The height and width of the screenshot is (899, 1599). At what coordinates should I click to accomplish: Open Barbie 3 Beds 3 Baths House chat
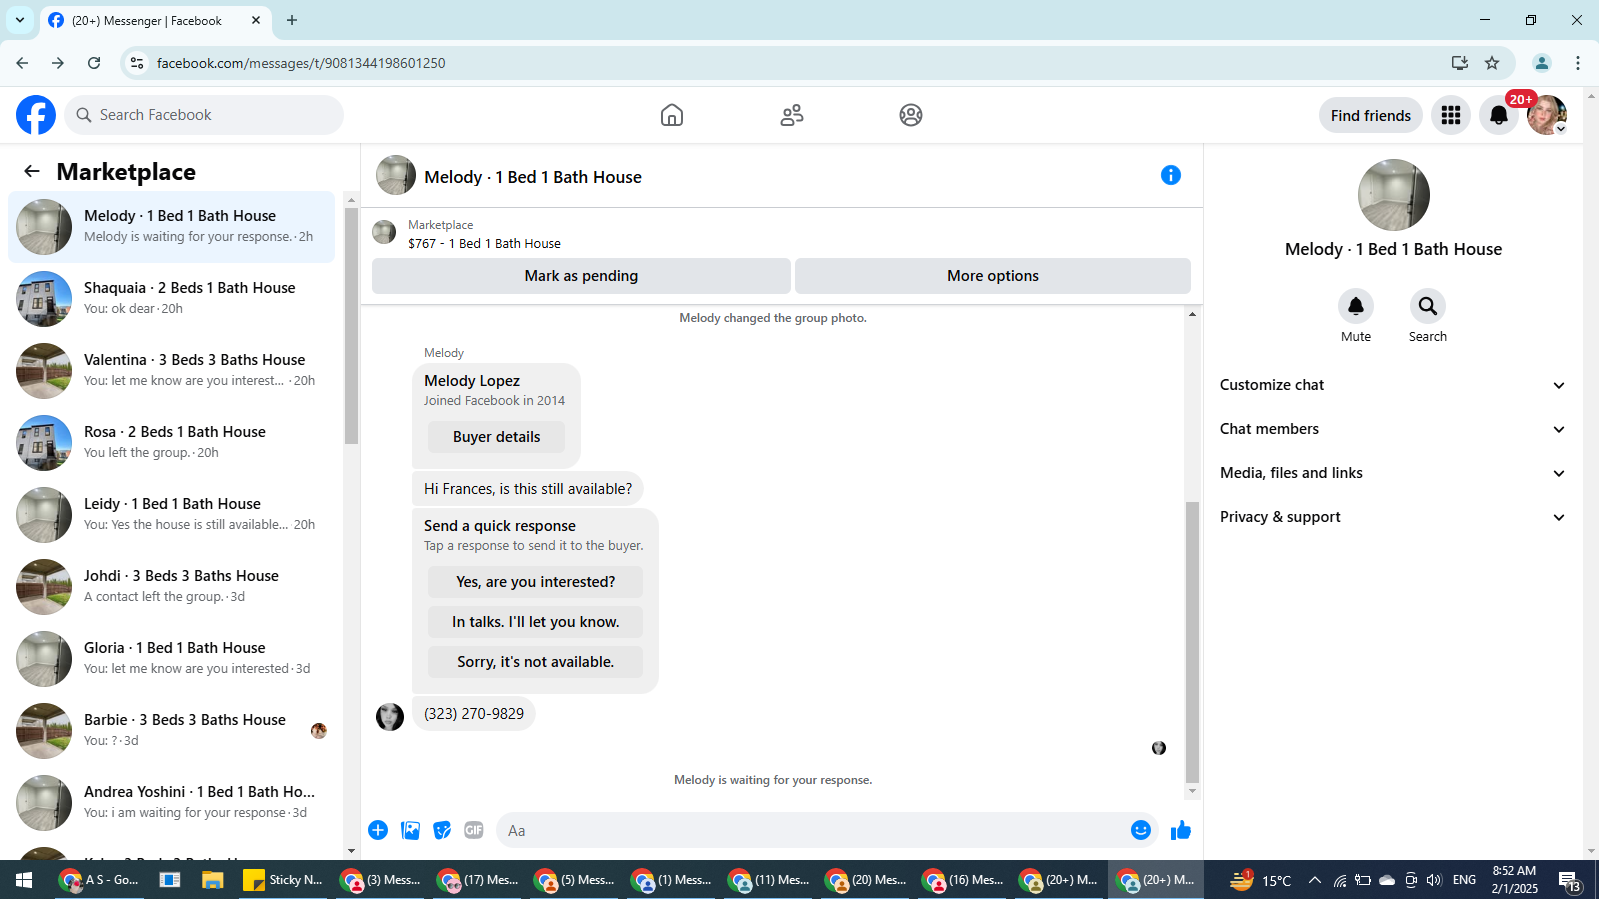tap(172, 731)
